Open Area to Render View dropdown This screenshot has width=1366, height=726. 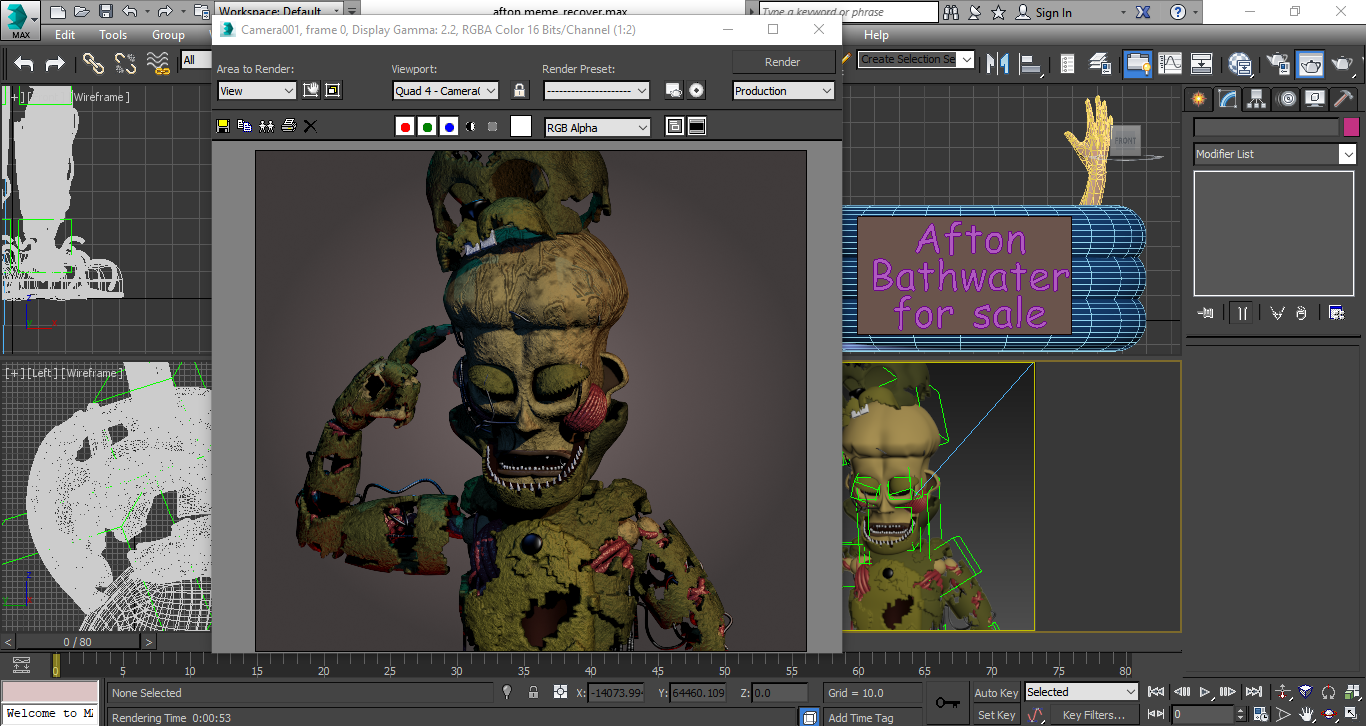pyautogui.click(x=257, y=91)
